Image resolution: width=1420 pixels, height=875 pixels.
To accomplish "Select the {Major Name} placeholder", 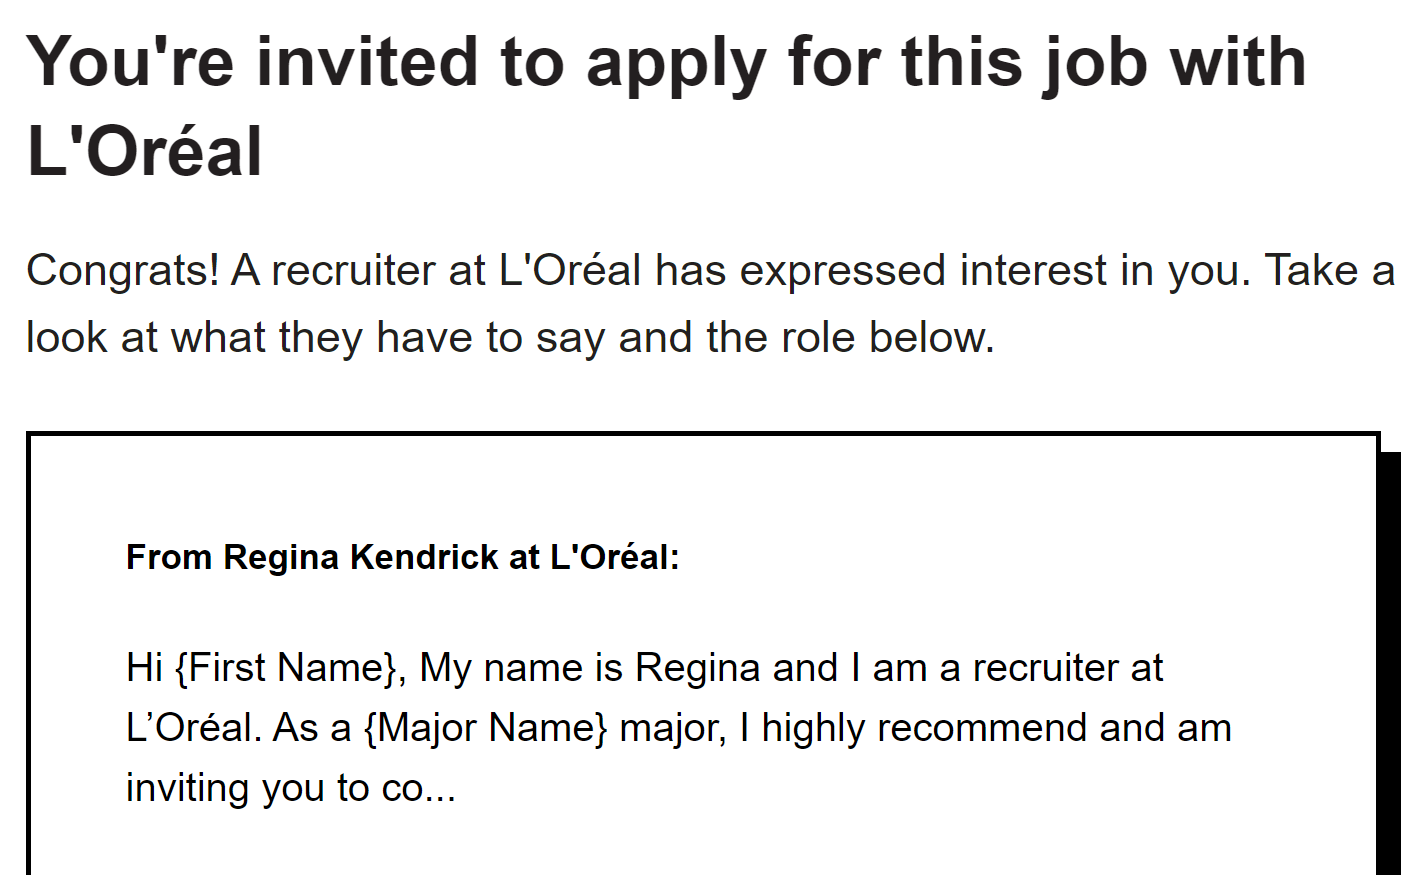I will pos(485,728).
